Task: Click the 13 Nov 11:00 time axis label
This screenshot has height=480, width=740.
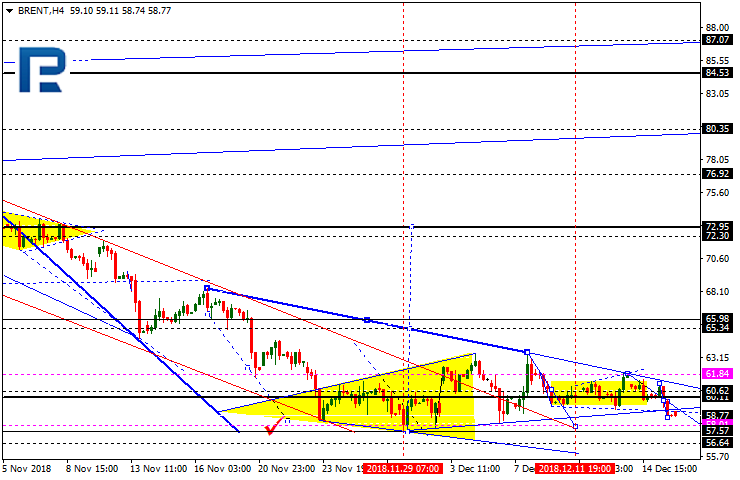Action: 159,469
